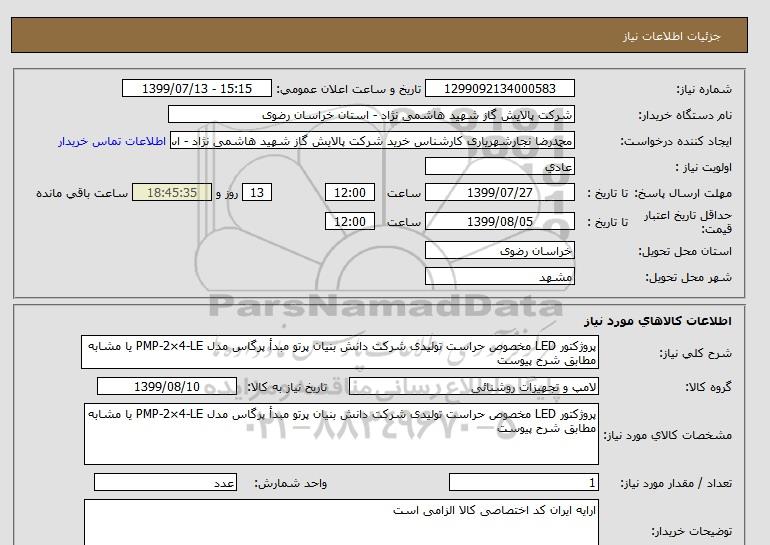The width and height of the screenshot is (770, 545).
Task: Click the تاریخ نیاز به کالا date 1399/08/10
Action: (167, 386)
